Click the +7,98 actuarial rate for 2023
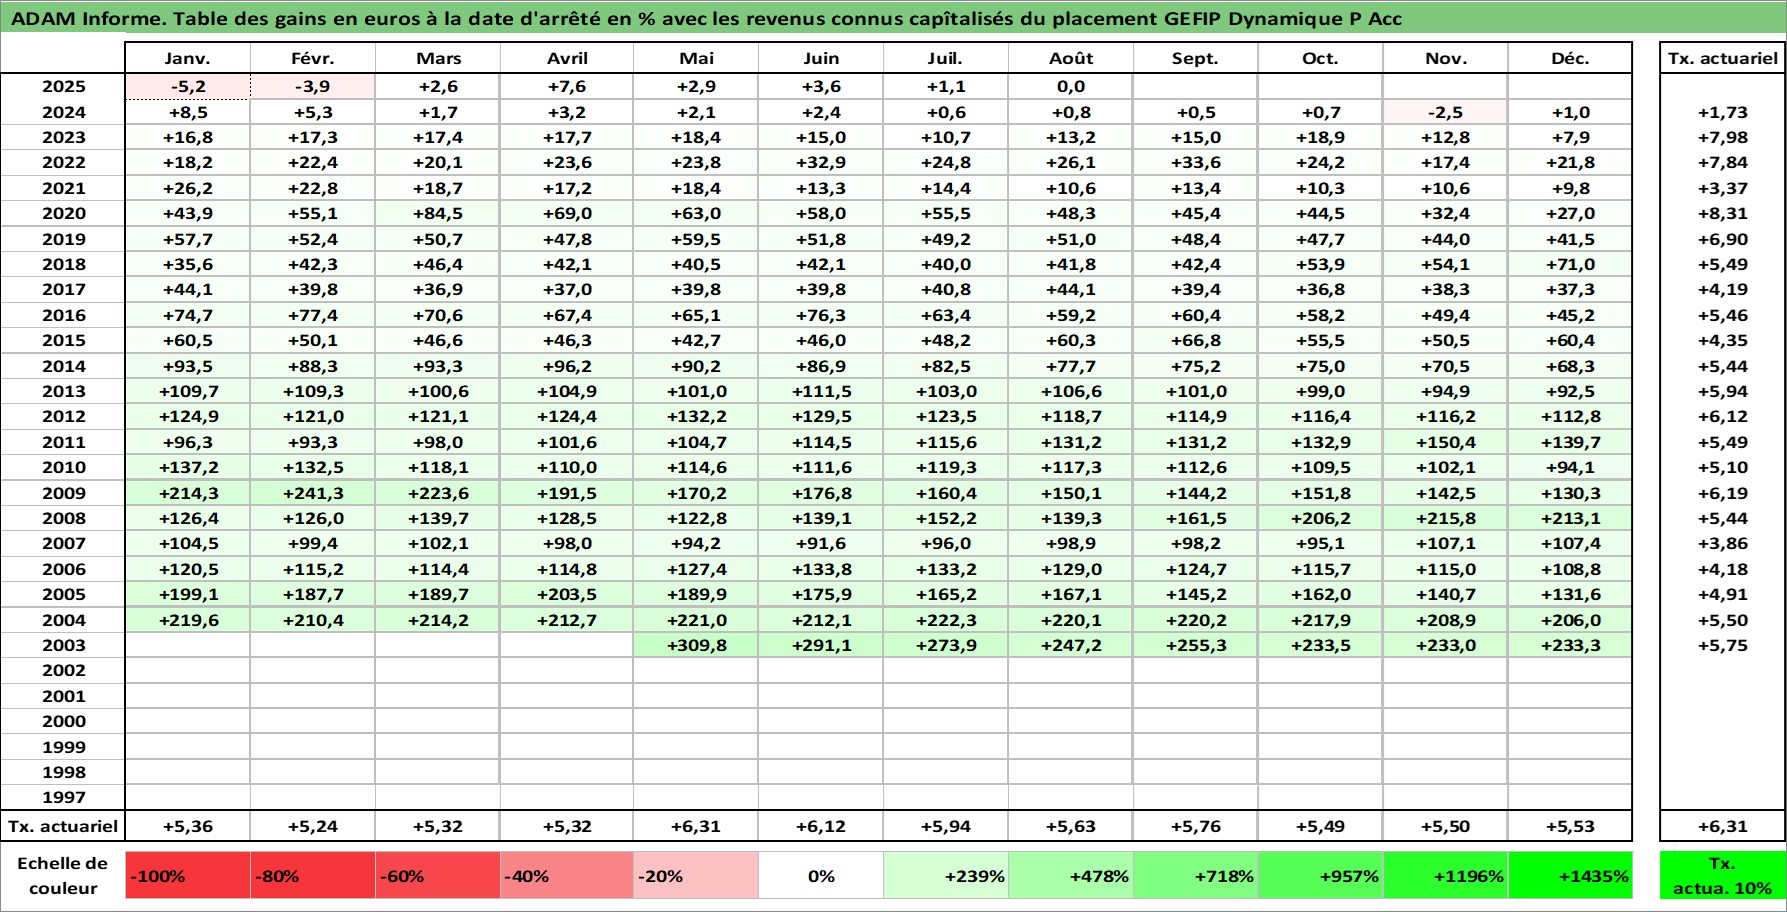Image resolution: width=1787 pixels, height=912 pixels. pyautogui.click(x=1723, y=137)
